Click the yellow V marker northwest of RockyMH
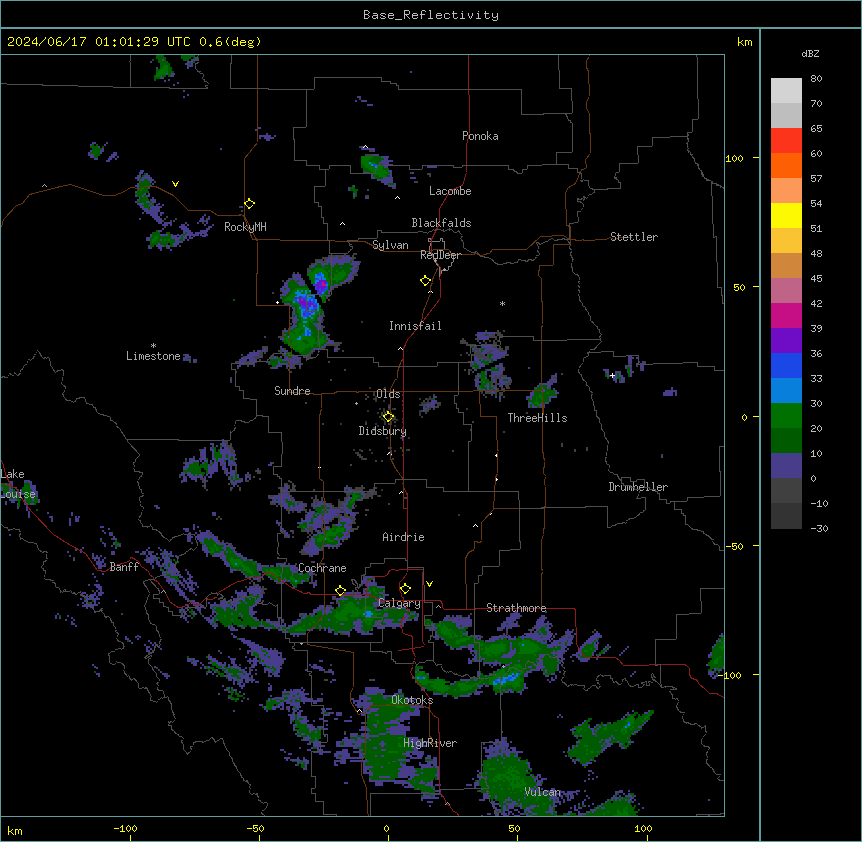The width and height of the screenshot is (862, 842). point(175,184)
